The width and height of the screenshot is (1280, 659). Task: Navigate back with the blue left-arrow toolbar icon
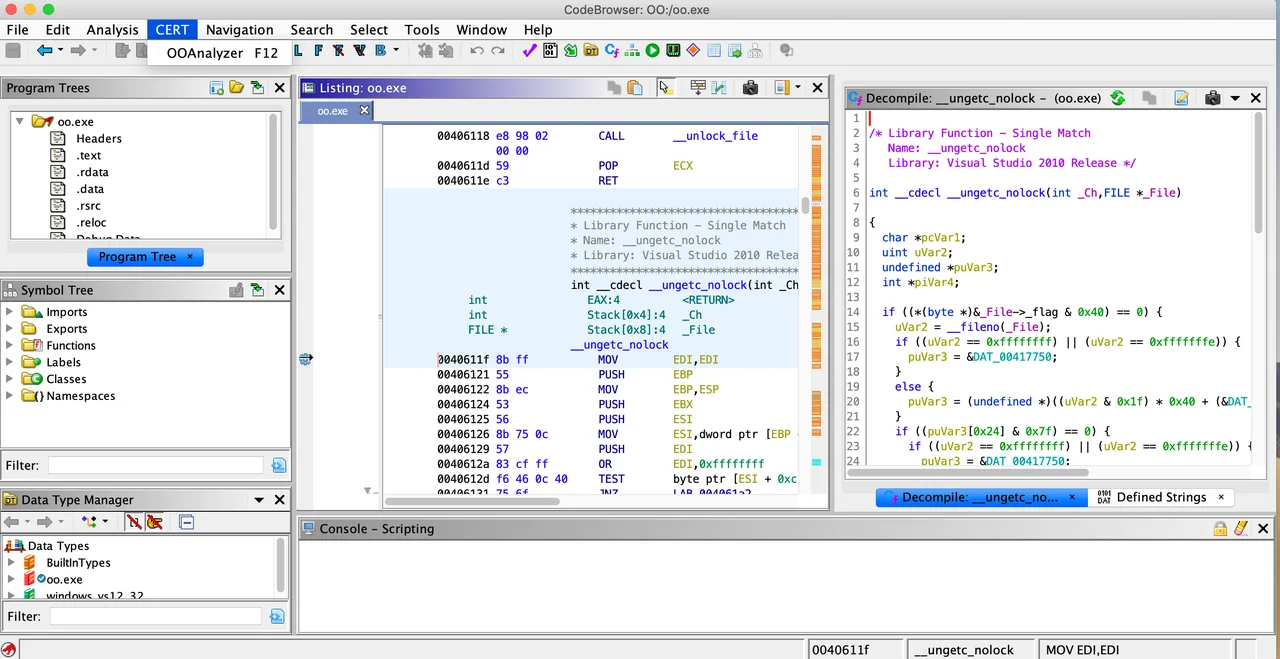(x=47, y=50)
